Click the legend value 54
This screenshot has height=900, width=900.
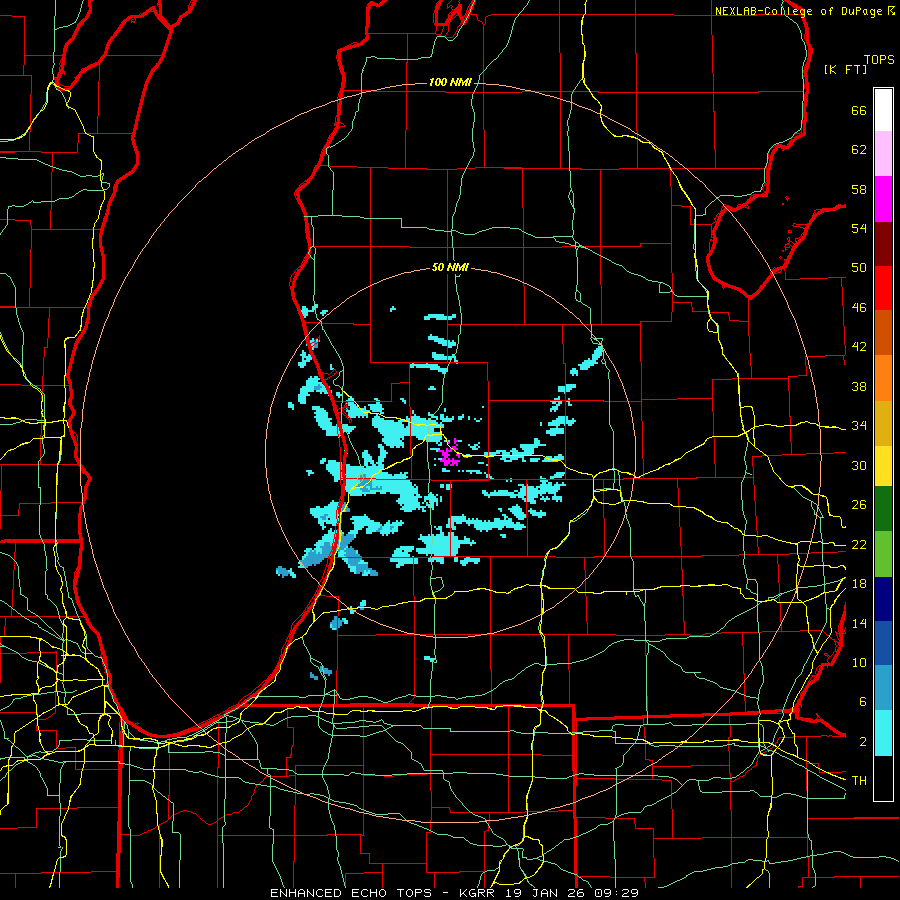[859, 228]
